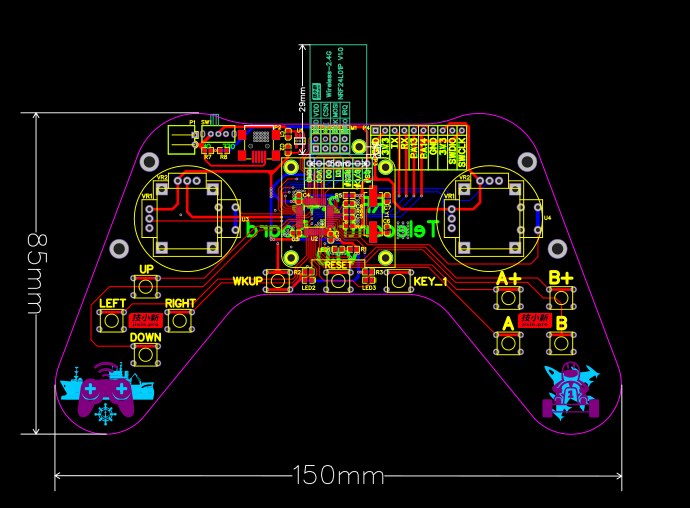Click the go-kart racer logo graphic
Viewport: 690px width, 508px height.
pos(571,391)
